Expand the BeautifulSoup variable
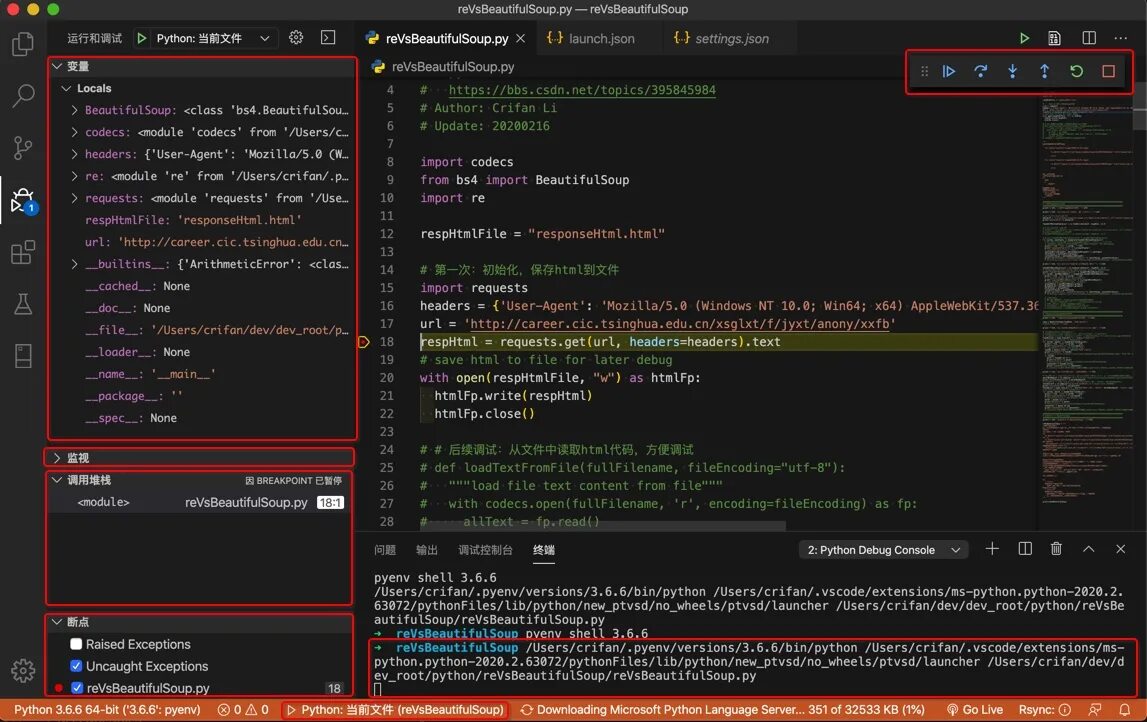Viewport: 1147px width, 722px height. click(75, 110)
